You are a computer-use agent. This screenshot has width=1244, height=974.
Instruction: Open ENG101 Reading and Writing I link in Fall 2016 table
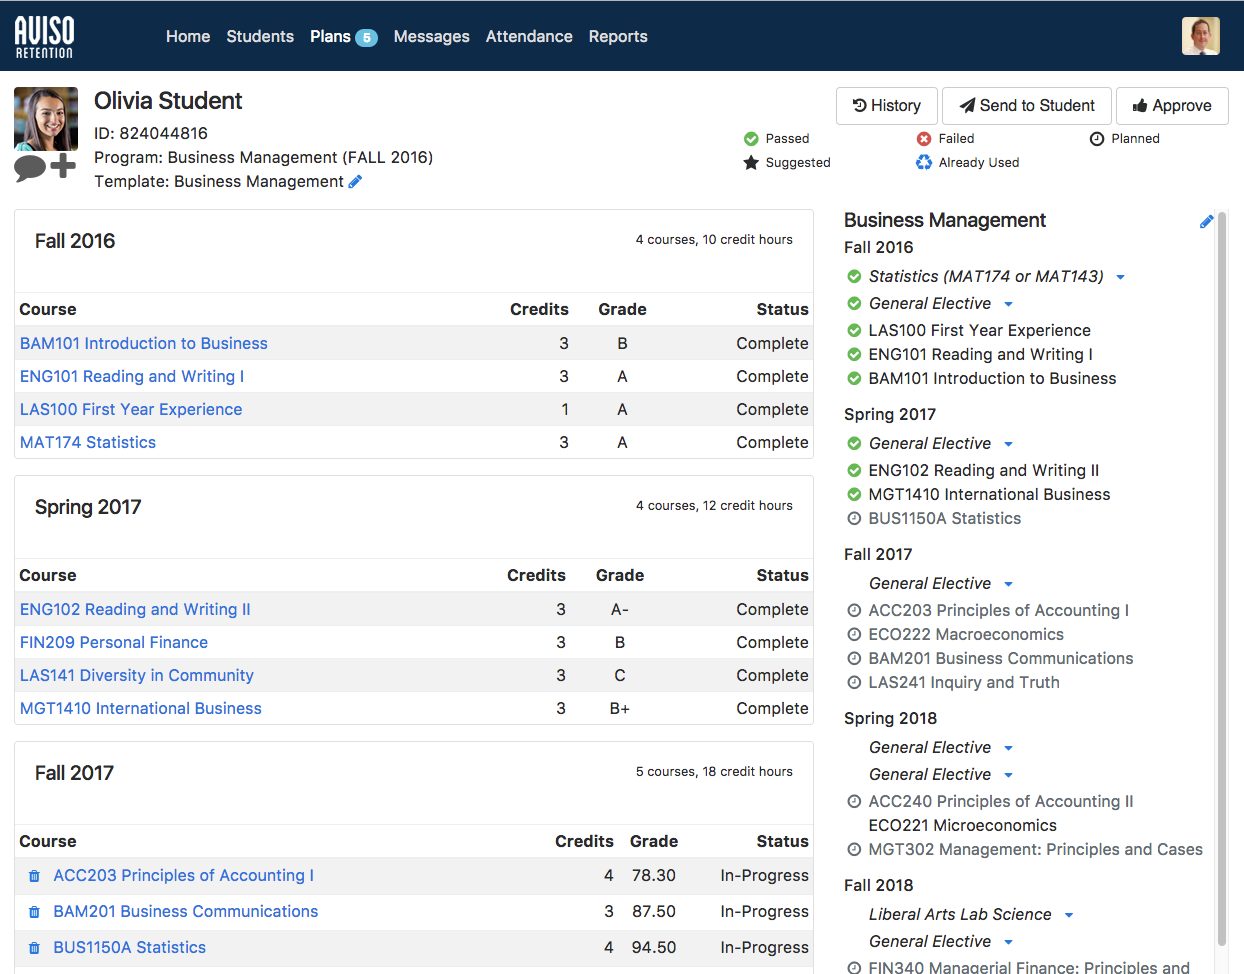point(132,376)
